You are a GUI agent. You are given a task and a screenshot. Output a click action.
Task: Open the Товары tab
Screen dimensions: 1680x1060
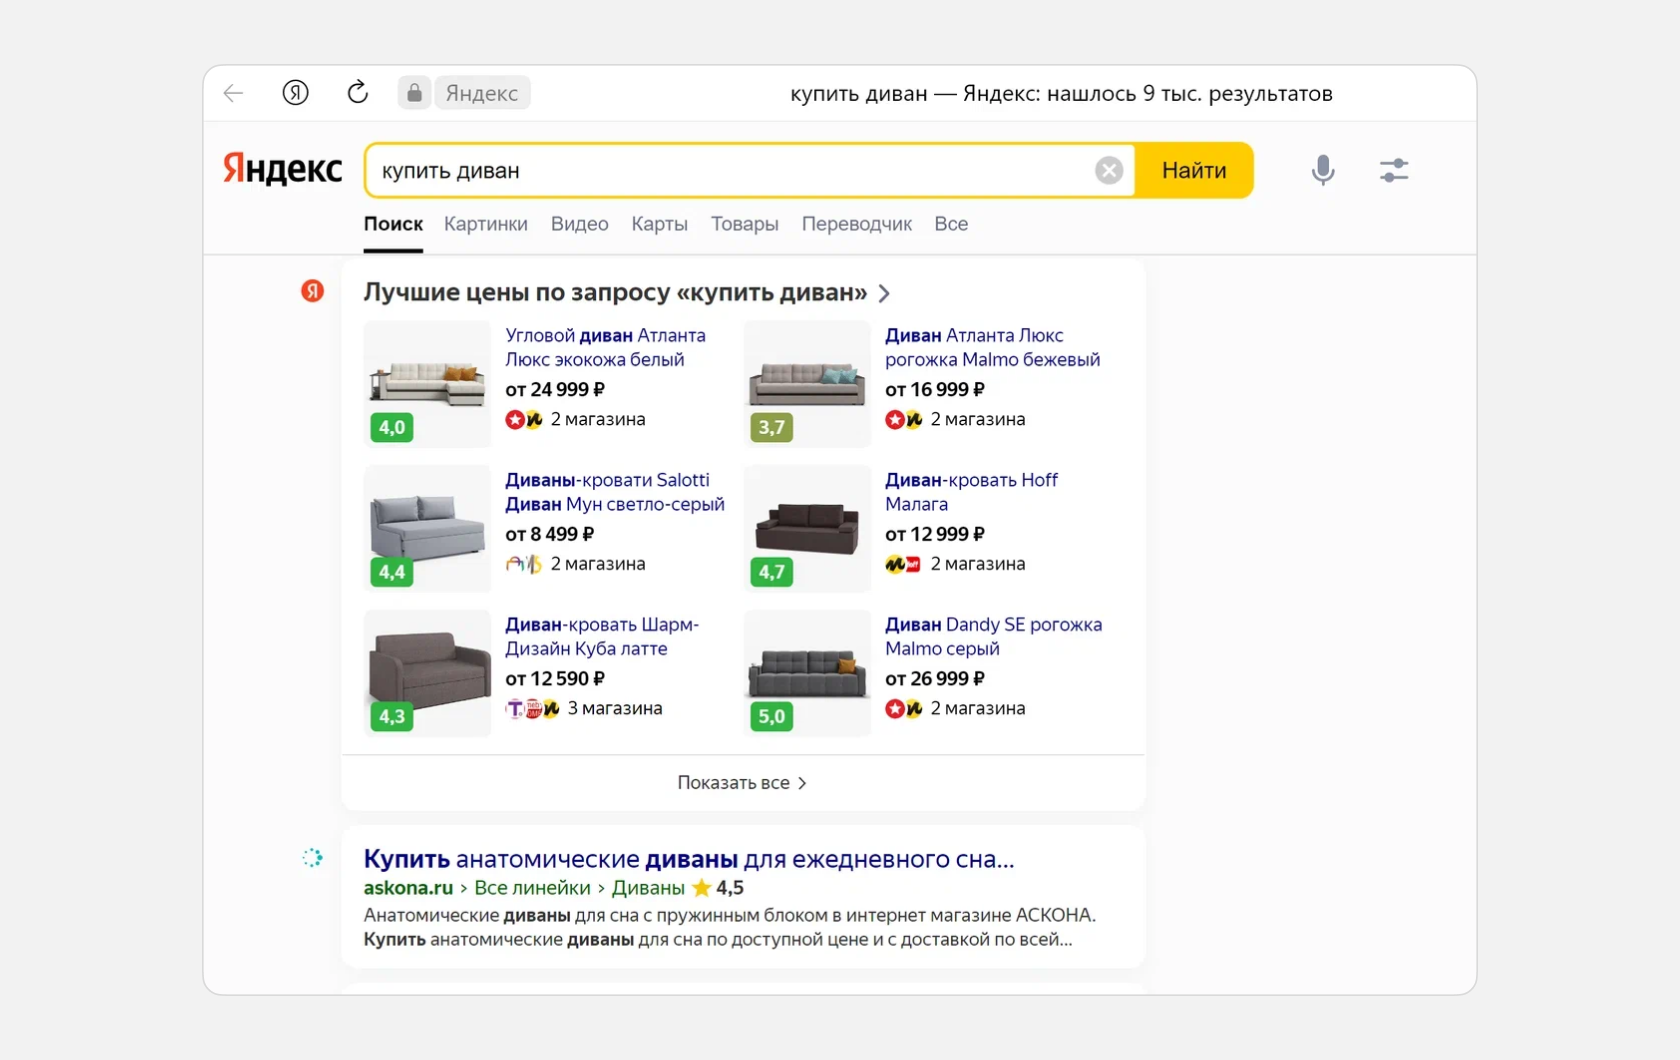point(745,224)
